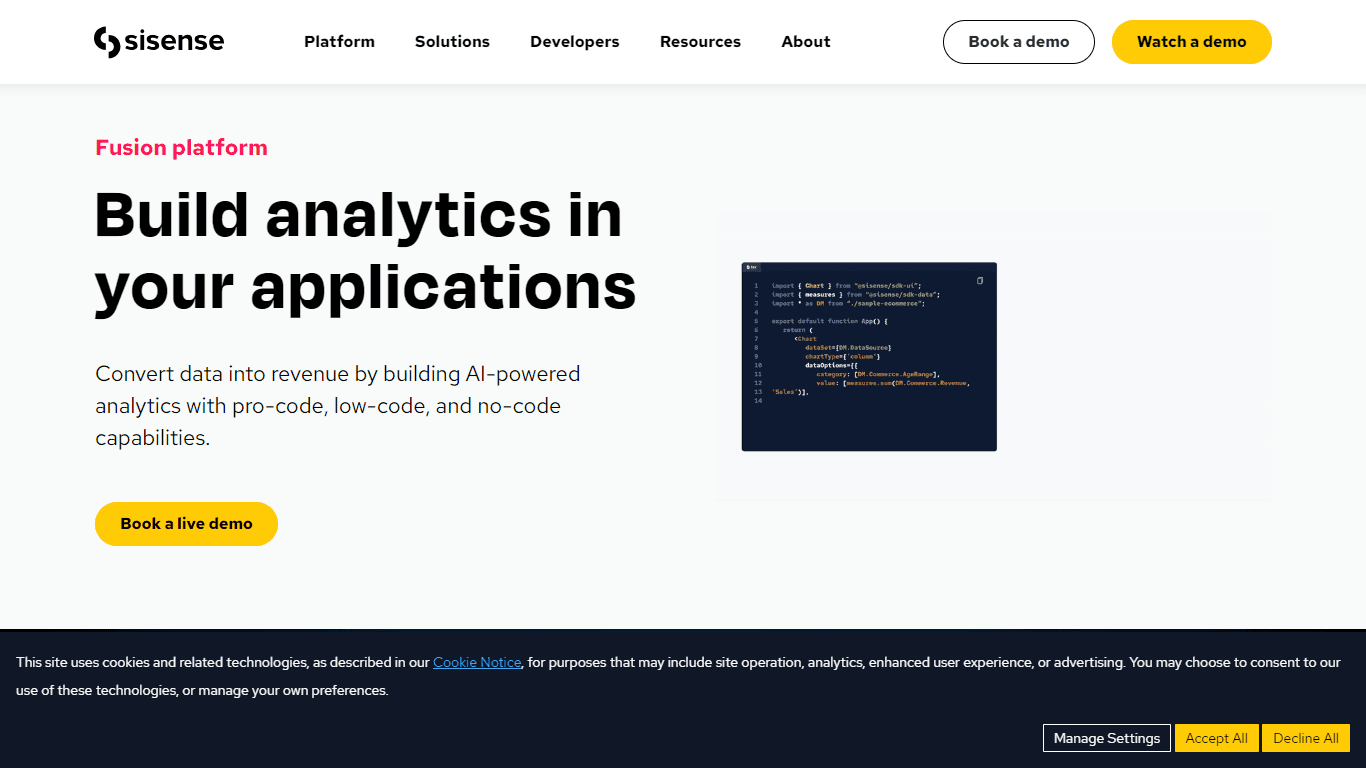
Task: Open the Cookie Notice link
Action: pyautogui.click(x=477, y=662)
